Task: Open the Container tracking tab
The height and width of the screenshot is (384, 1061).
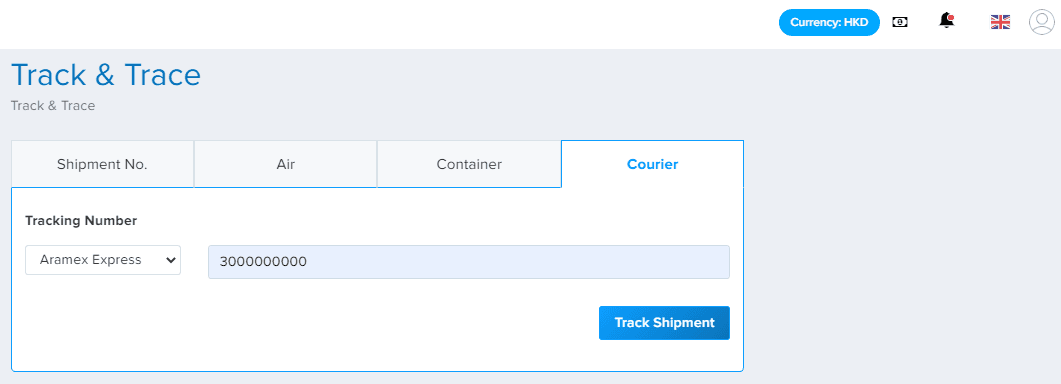Action: pyautogui.click(x=469, y=164)
